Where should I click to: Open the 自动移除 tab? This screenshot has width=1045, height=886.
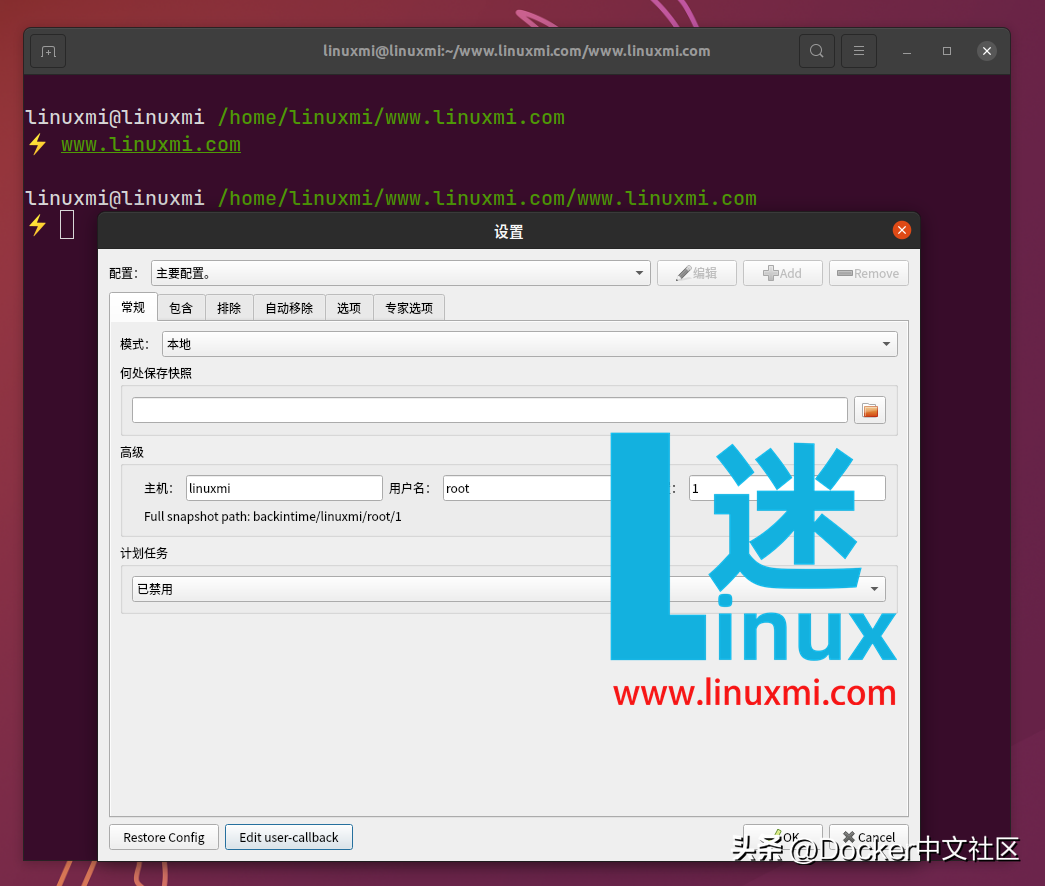click(x=289, y=308)
